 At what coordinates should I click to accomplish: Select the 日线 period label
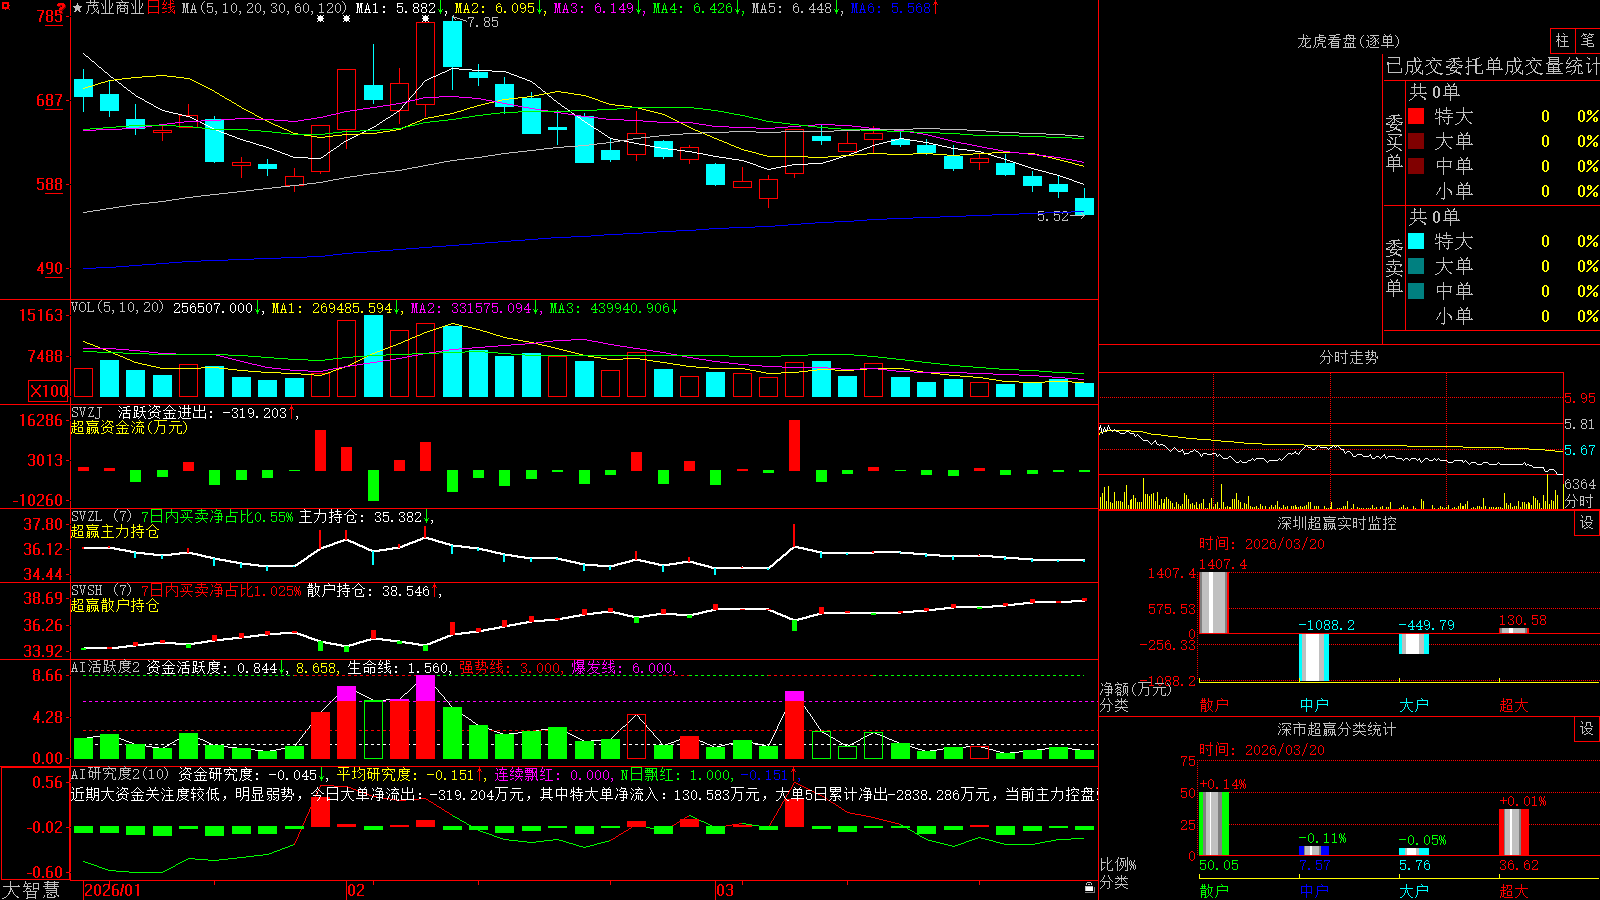click(x=162, y=8)
